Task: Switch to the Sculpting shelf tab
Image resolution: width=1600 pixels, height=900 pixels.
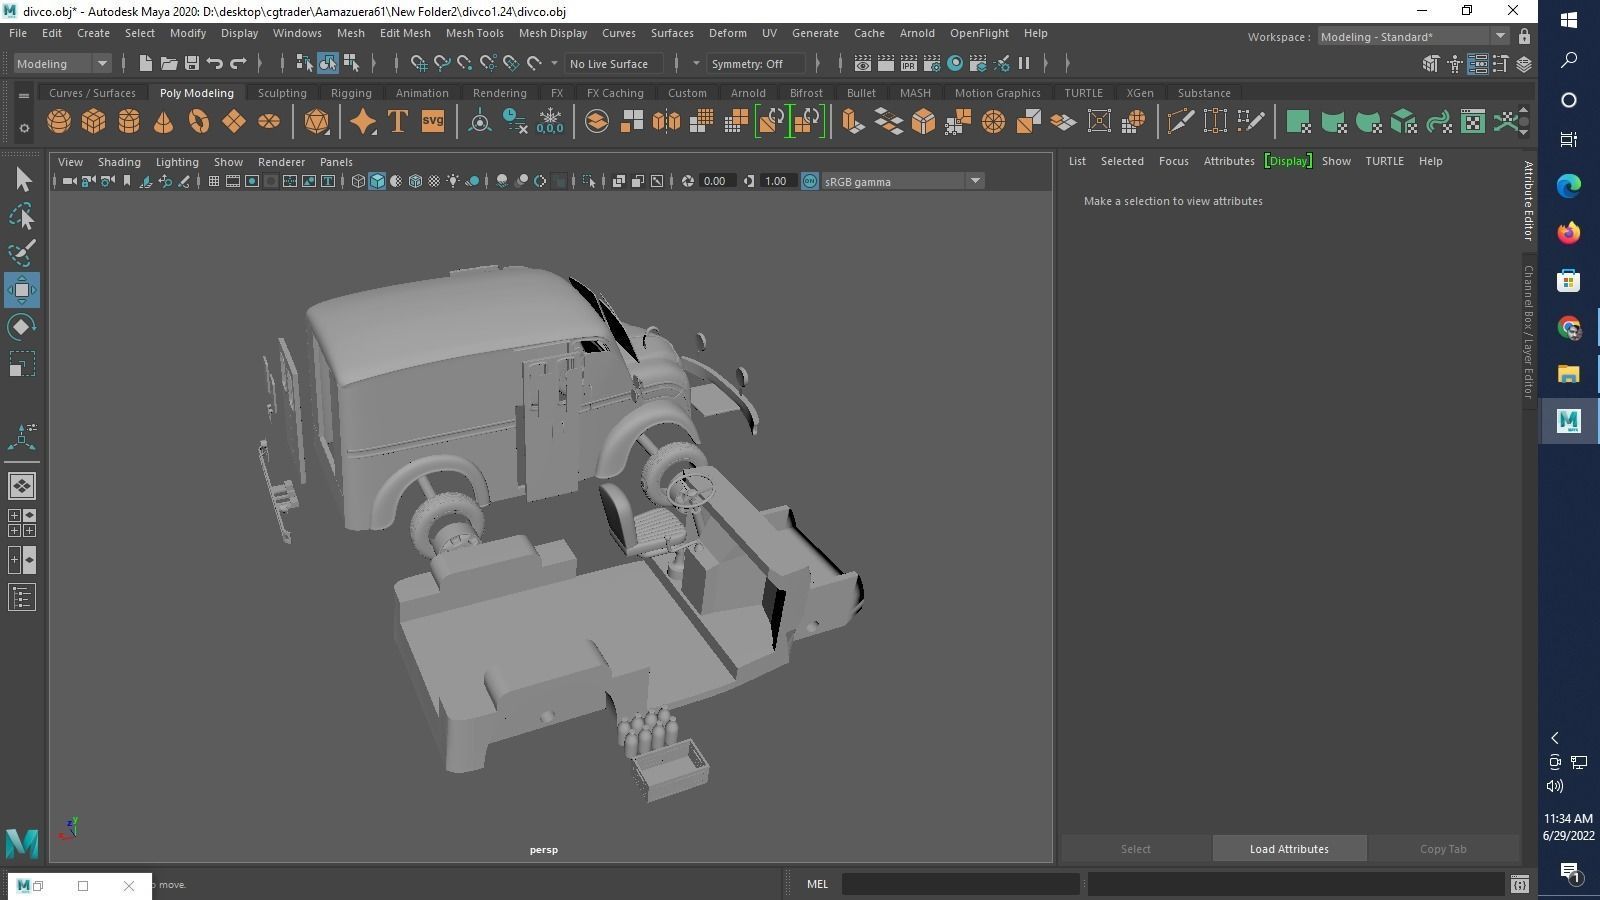Action: [x=282, y=93]
